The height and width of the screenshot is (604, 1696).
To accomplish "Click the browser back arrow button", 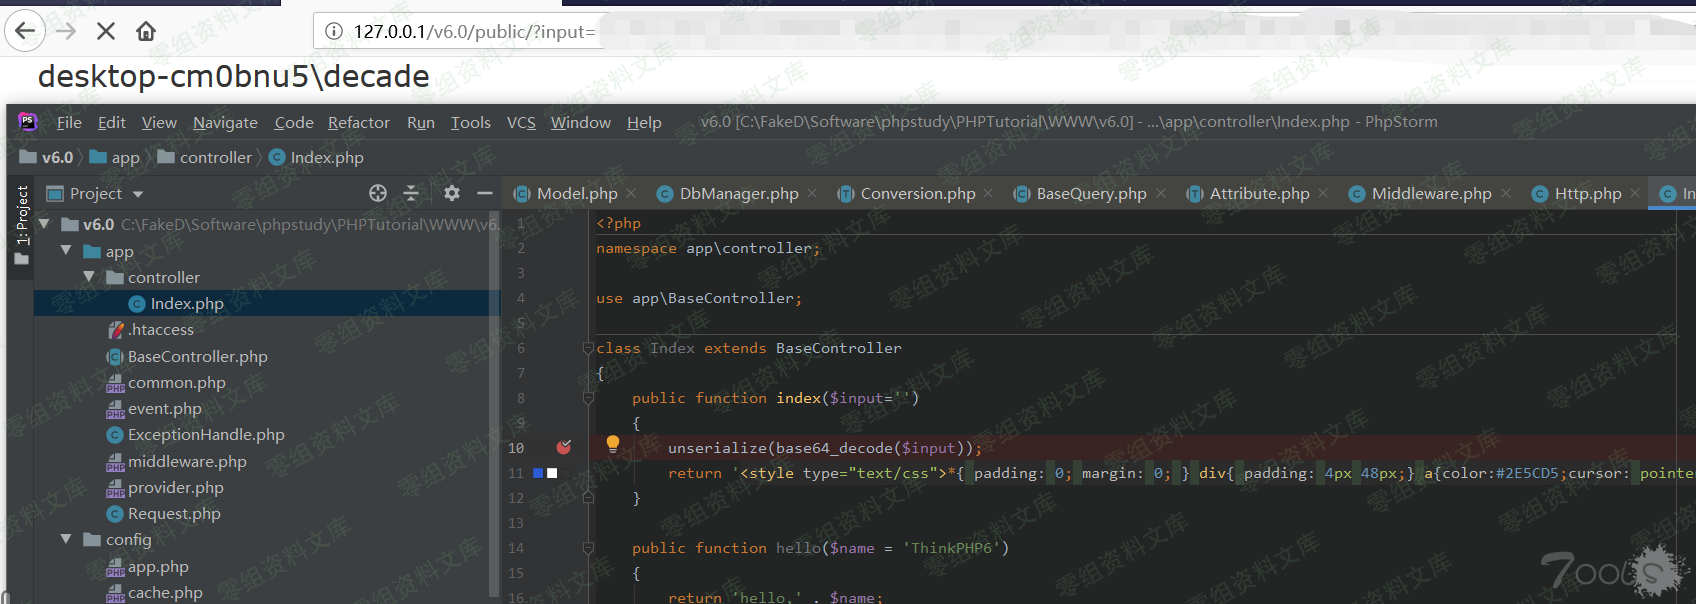I will pyautogui.click(x=25, y=31).
